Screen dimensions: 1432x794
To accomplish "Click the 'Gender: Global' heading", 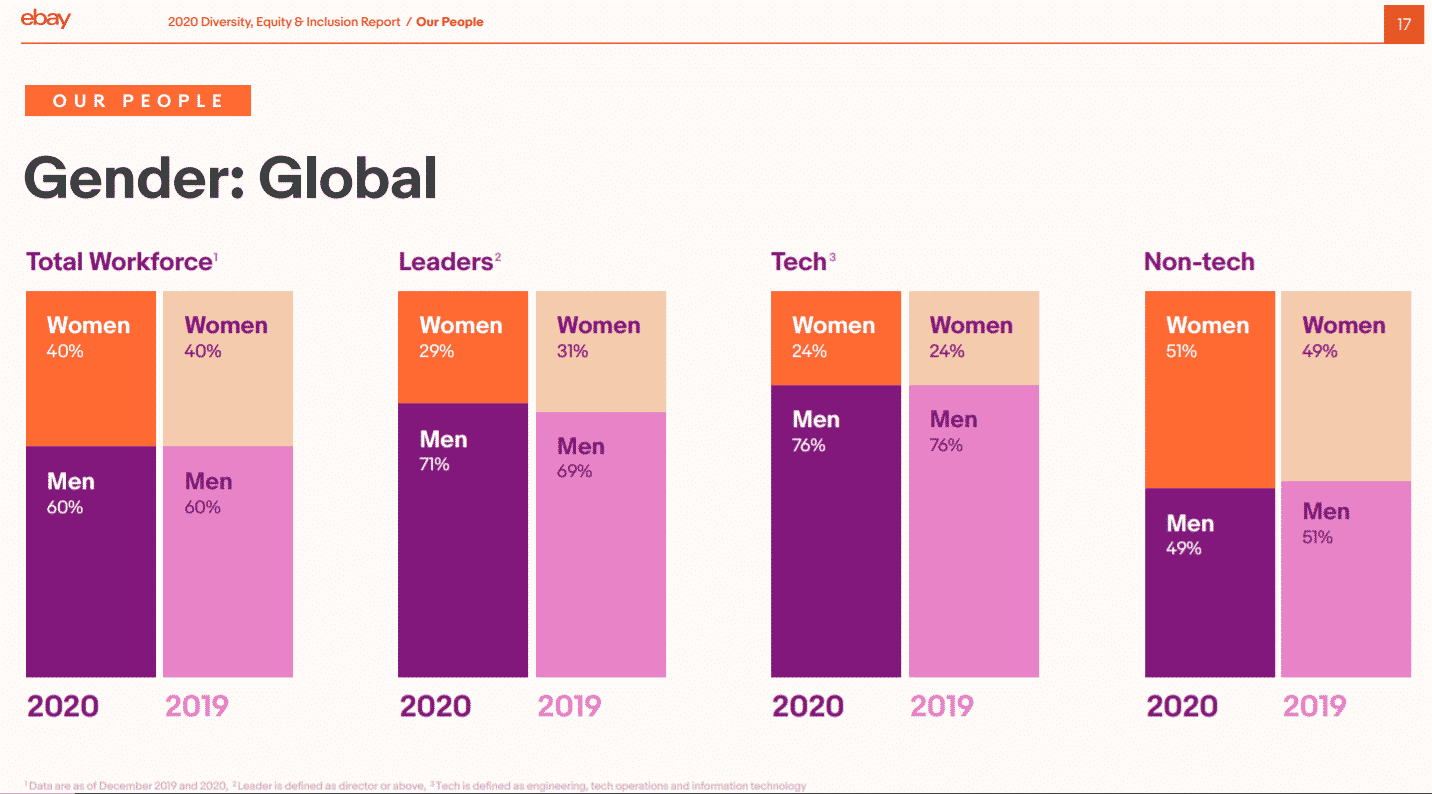I will click(230, 179).
